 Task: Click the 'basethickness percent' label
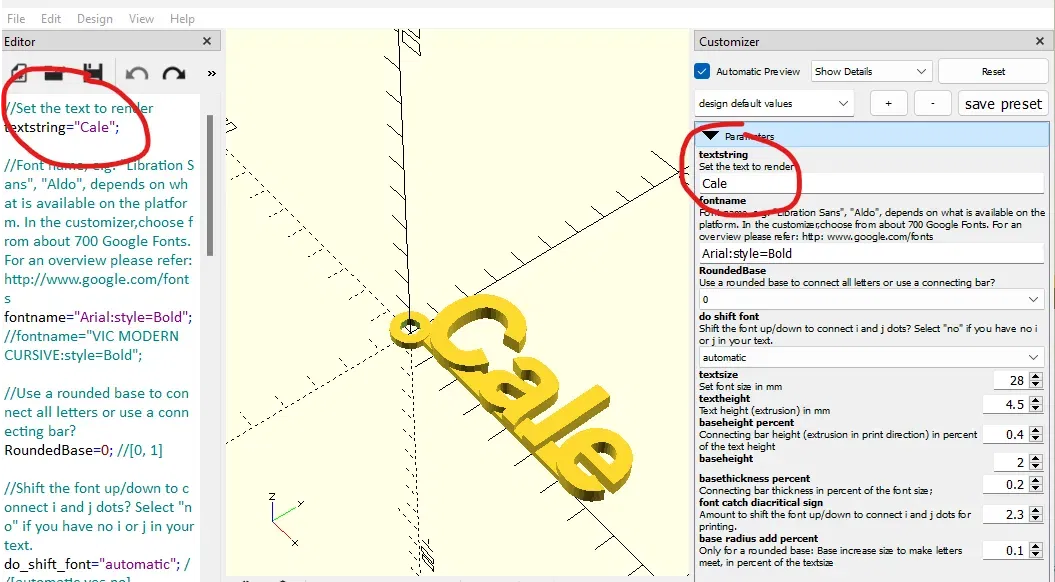754,478
